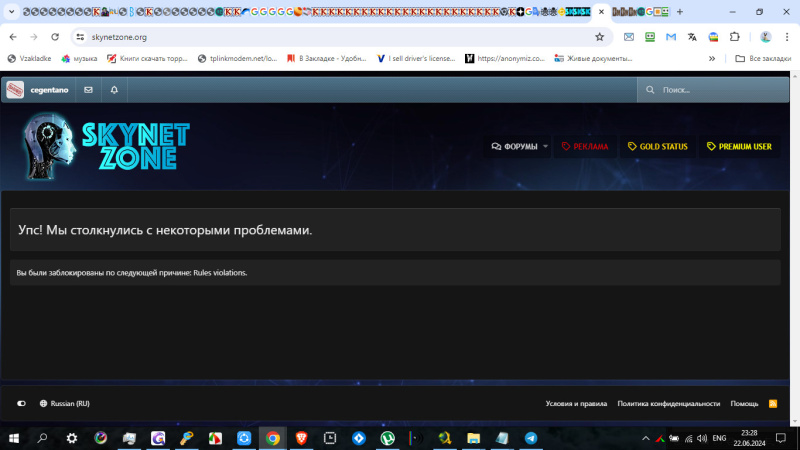Expand the hidden bookmarks chevron
This screenshot has width=800, height=450.
712,59
